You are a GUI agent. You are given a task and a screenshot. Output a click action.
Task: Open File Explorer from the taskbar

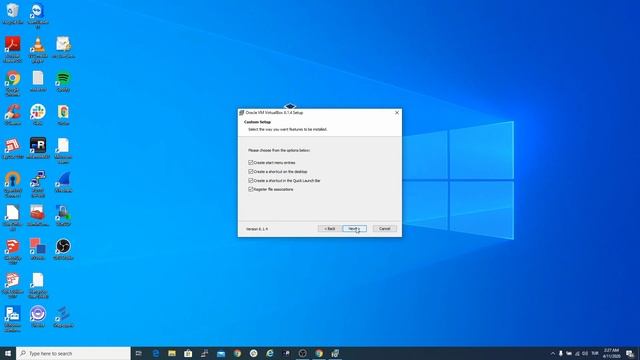point(172,353)
